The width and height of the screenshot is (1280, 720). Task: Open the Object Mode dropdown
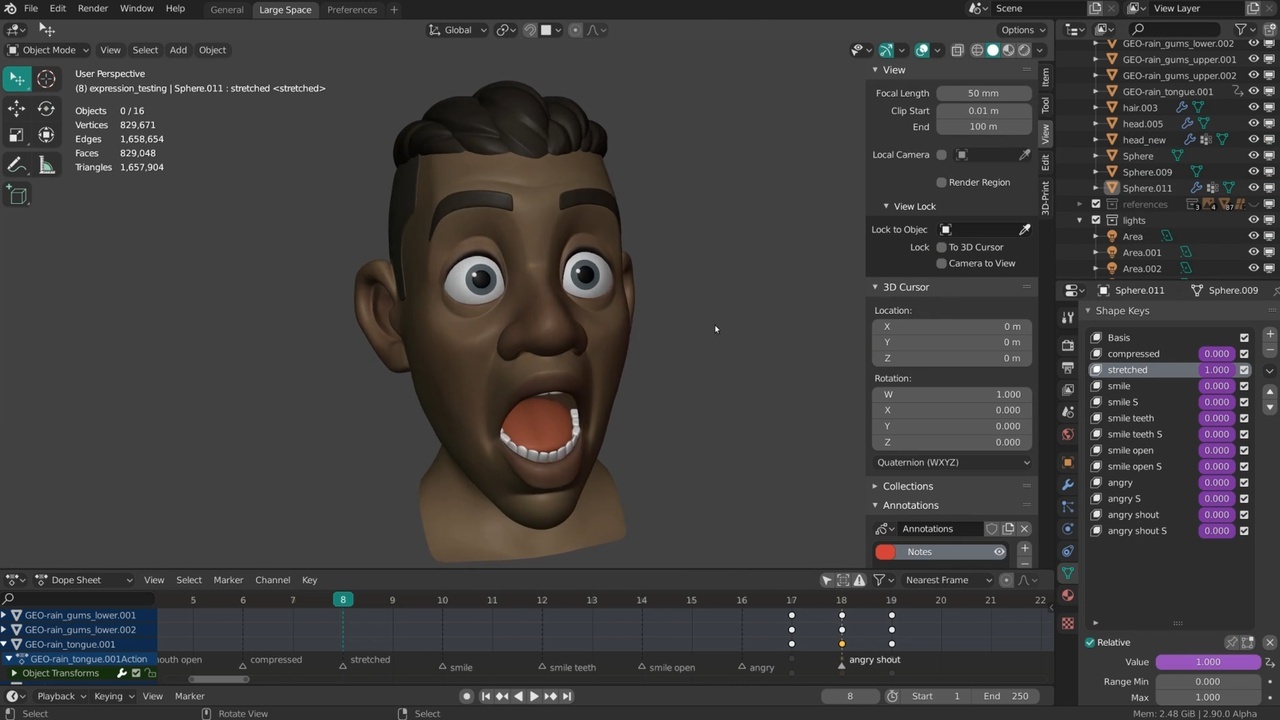click(48, 50)
